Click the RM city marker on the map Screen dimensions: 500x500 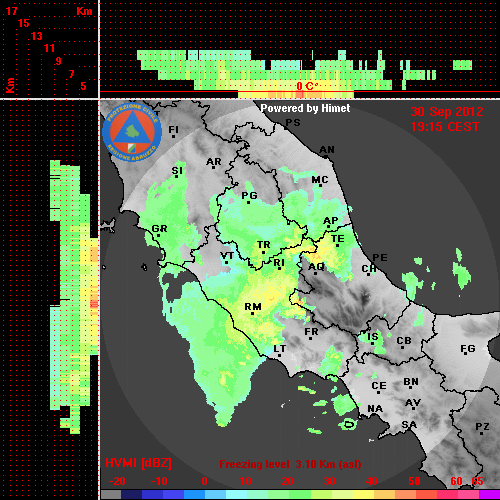pos(252,314)
